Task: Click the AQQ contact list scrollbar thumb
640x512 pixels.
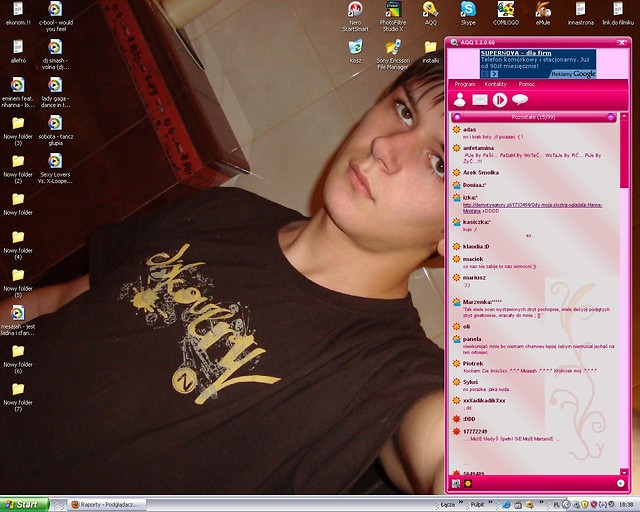Action: pyautogui.click(x=624, y=154)
